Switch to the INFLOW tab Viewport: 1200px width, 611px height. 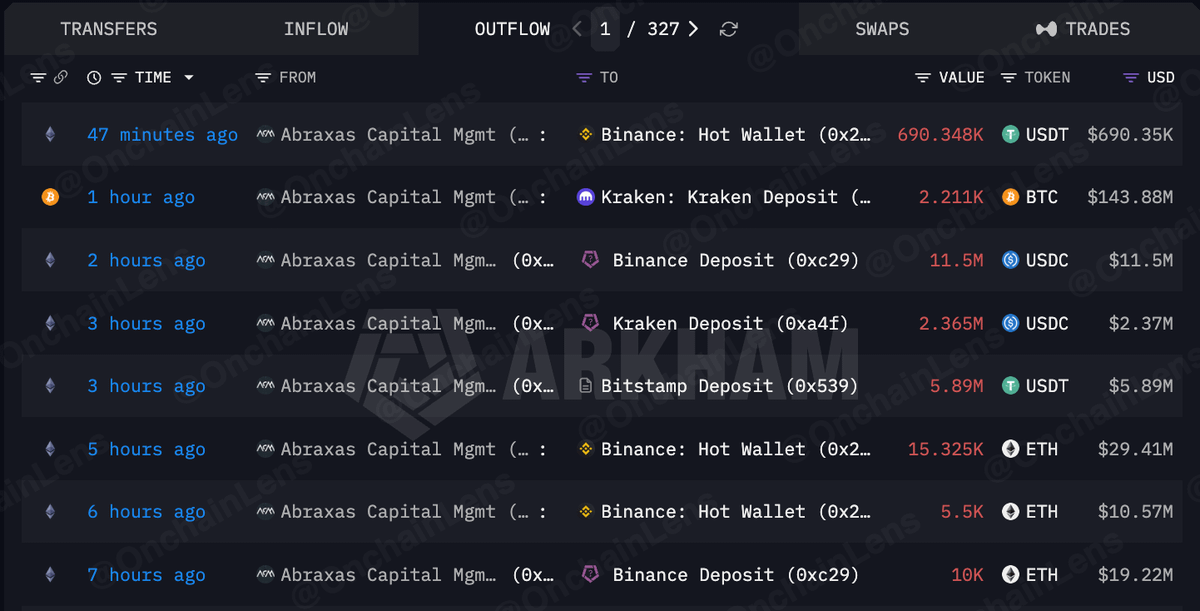pos(316,29)
